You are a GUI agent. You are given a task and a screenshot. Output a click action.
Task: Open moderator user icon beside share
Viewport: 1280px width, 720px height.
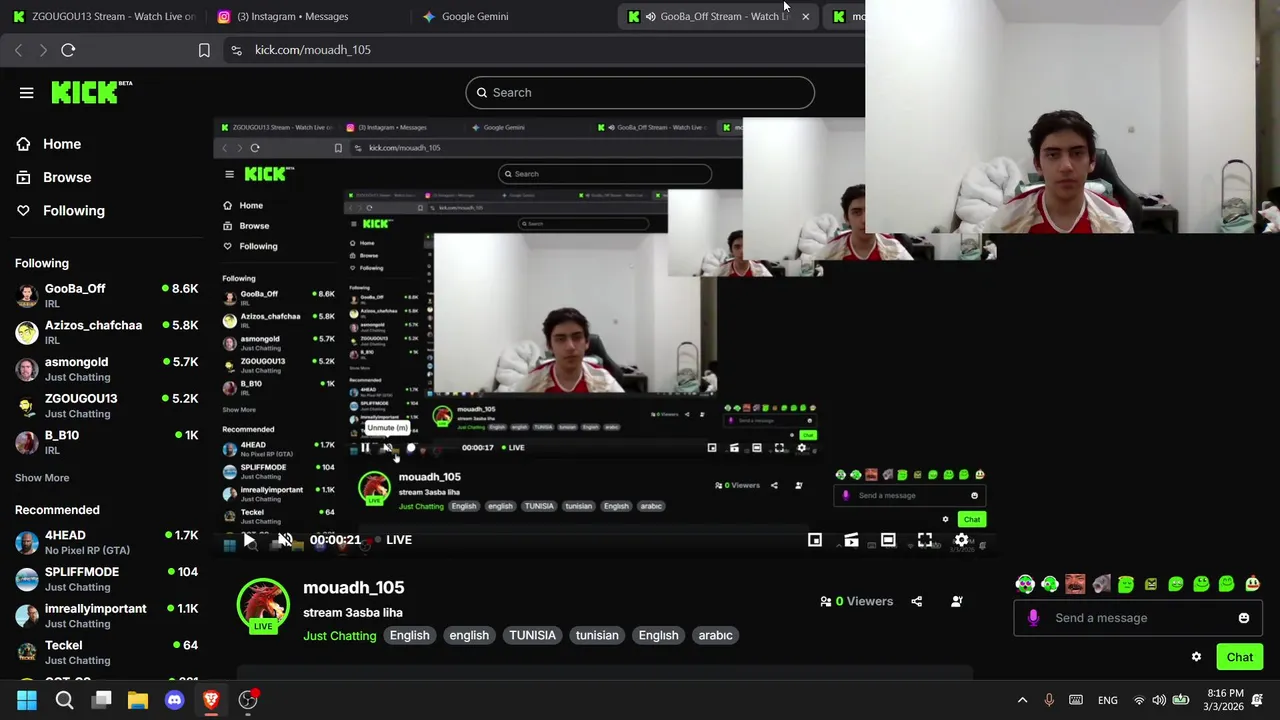pyautogui.click(x=957, y=601)
